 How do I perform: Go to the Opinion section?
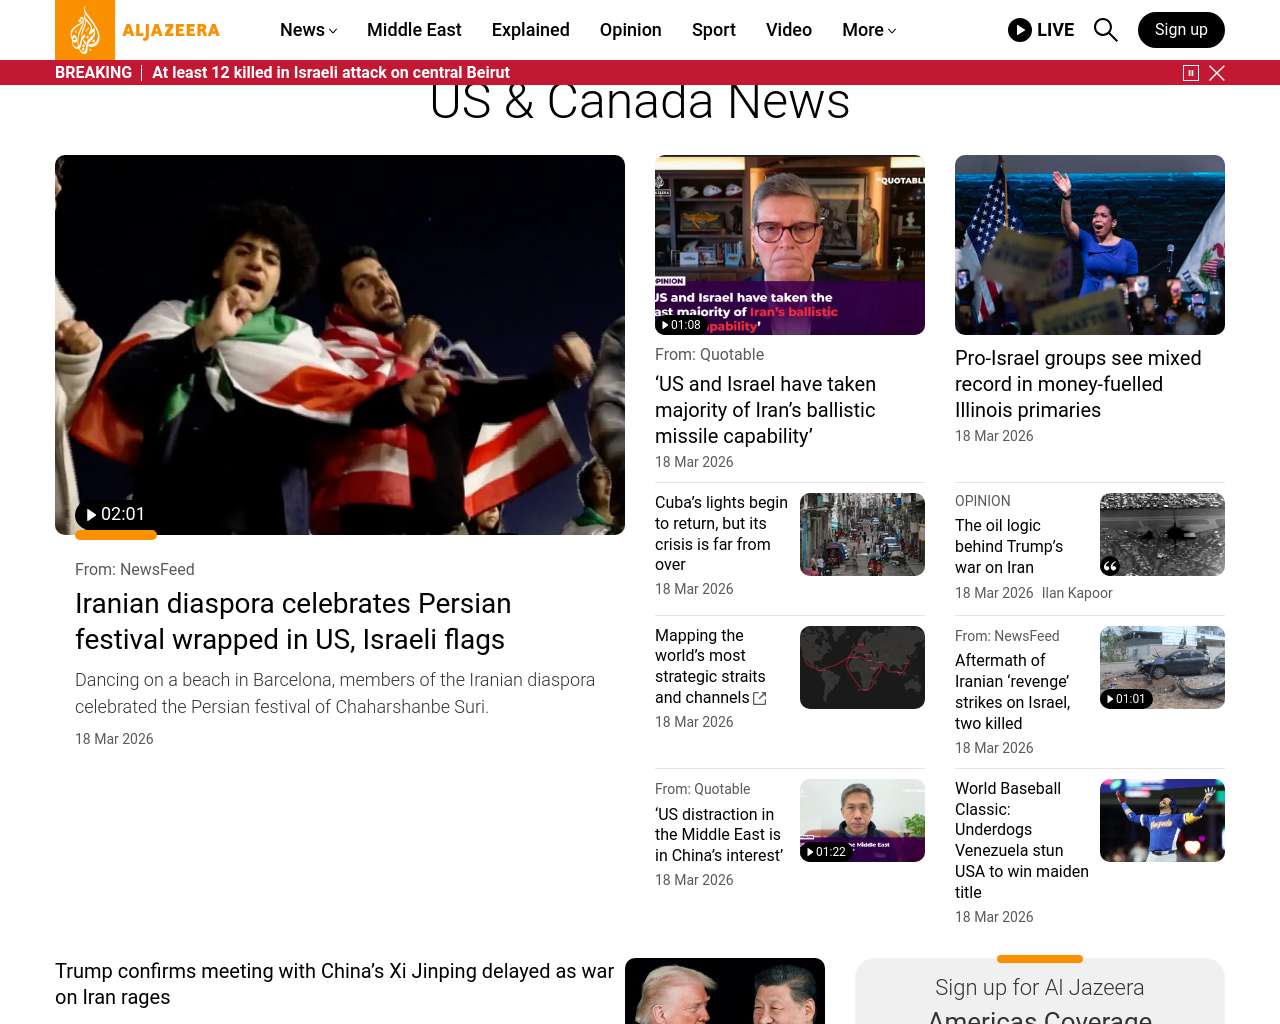click(630, 30)
